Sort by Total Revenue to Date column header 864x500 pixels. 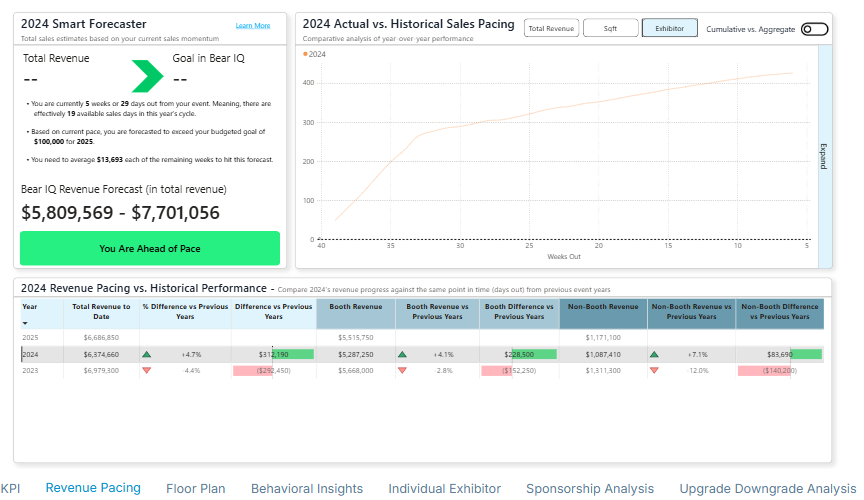click(x=101, y=312)
